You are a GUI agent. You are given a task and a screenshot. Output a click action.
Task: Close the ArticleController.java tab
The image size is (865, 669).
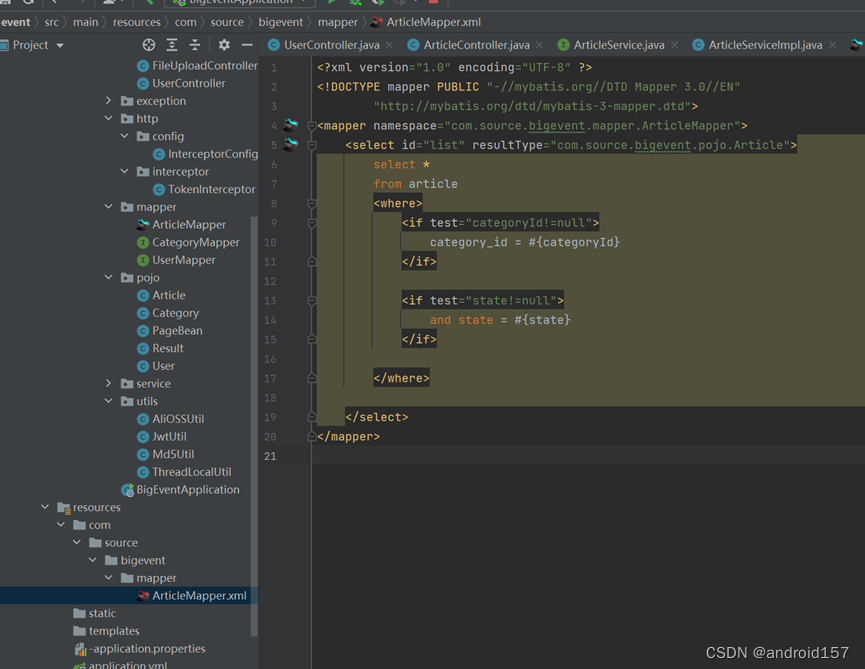click(x=540, y=45)
